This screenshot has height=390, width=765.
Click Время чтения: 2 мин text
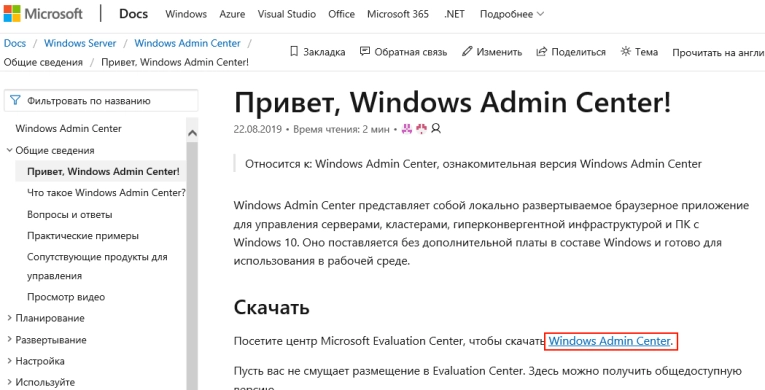tap(342, 129)
